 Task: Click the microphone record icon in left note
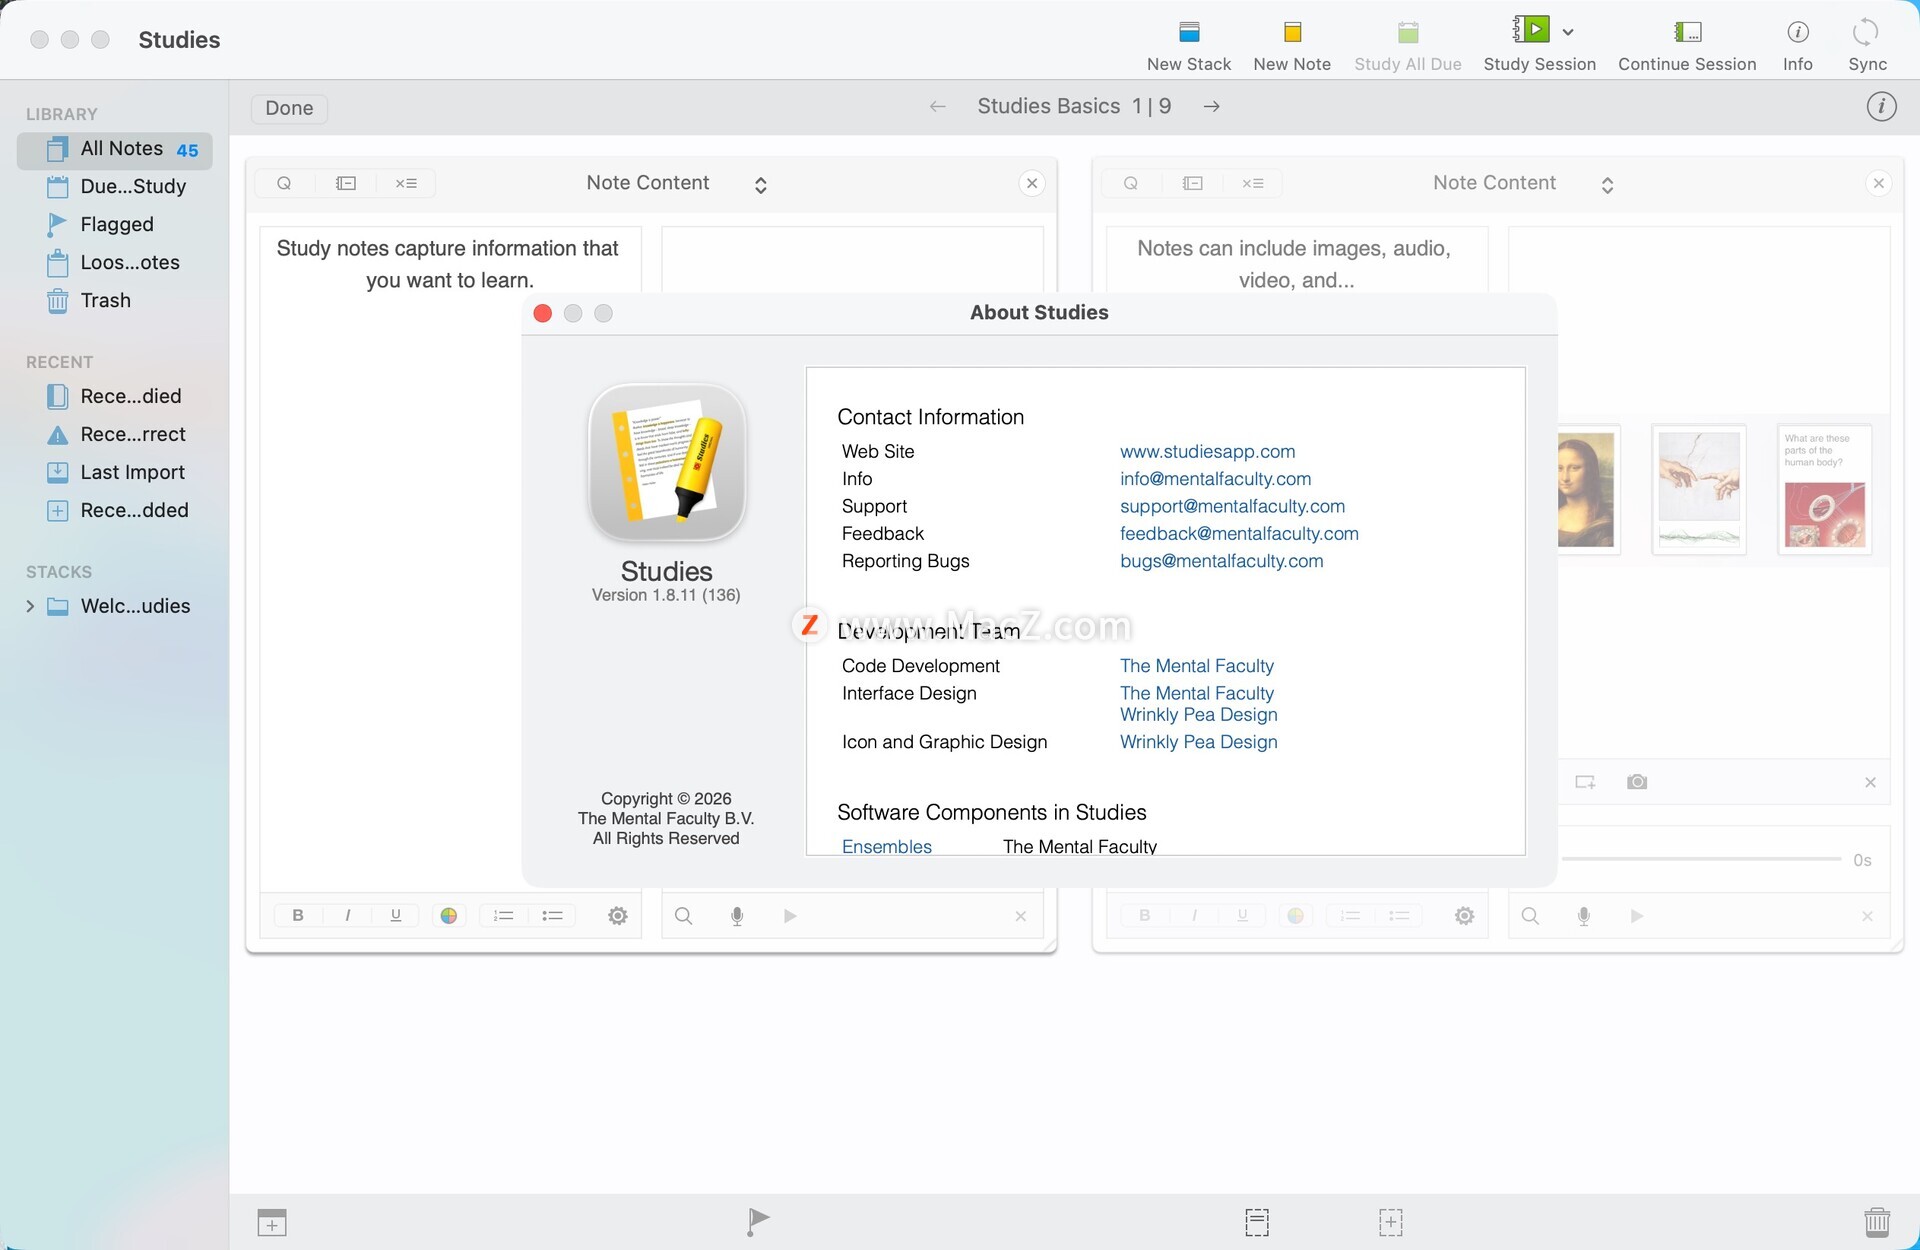point(737,916)
